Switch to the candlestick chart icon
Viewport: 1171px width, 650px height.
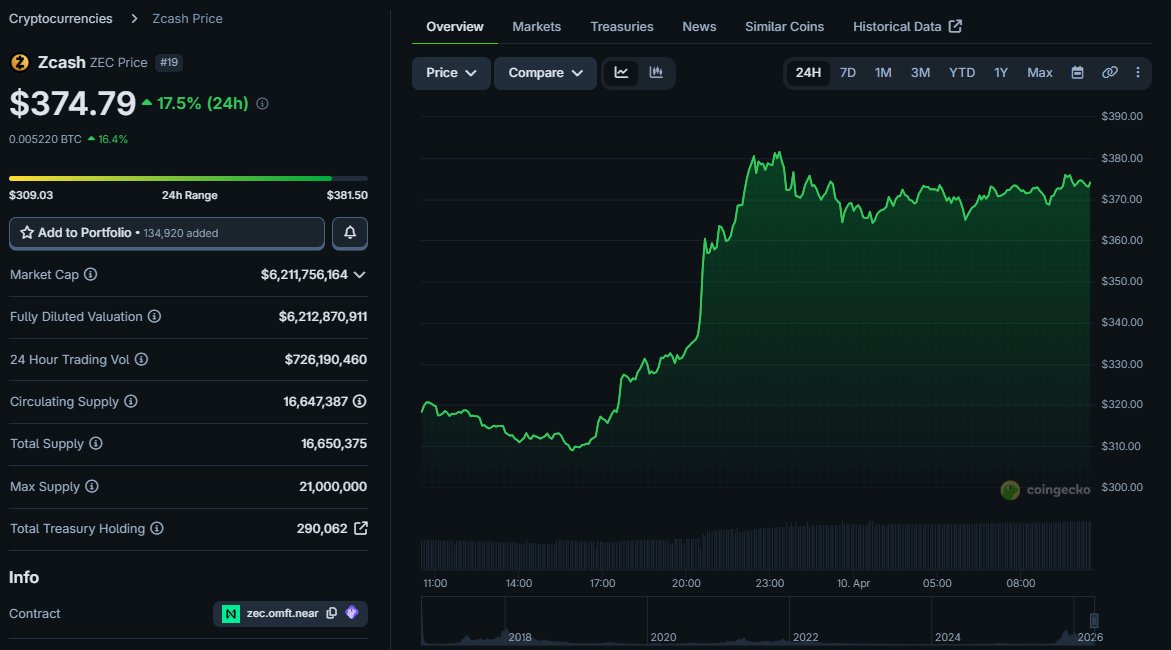(x=656, y=73)
